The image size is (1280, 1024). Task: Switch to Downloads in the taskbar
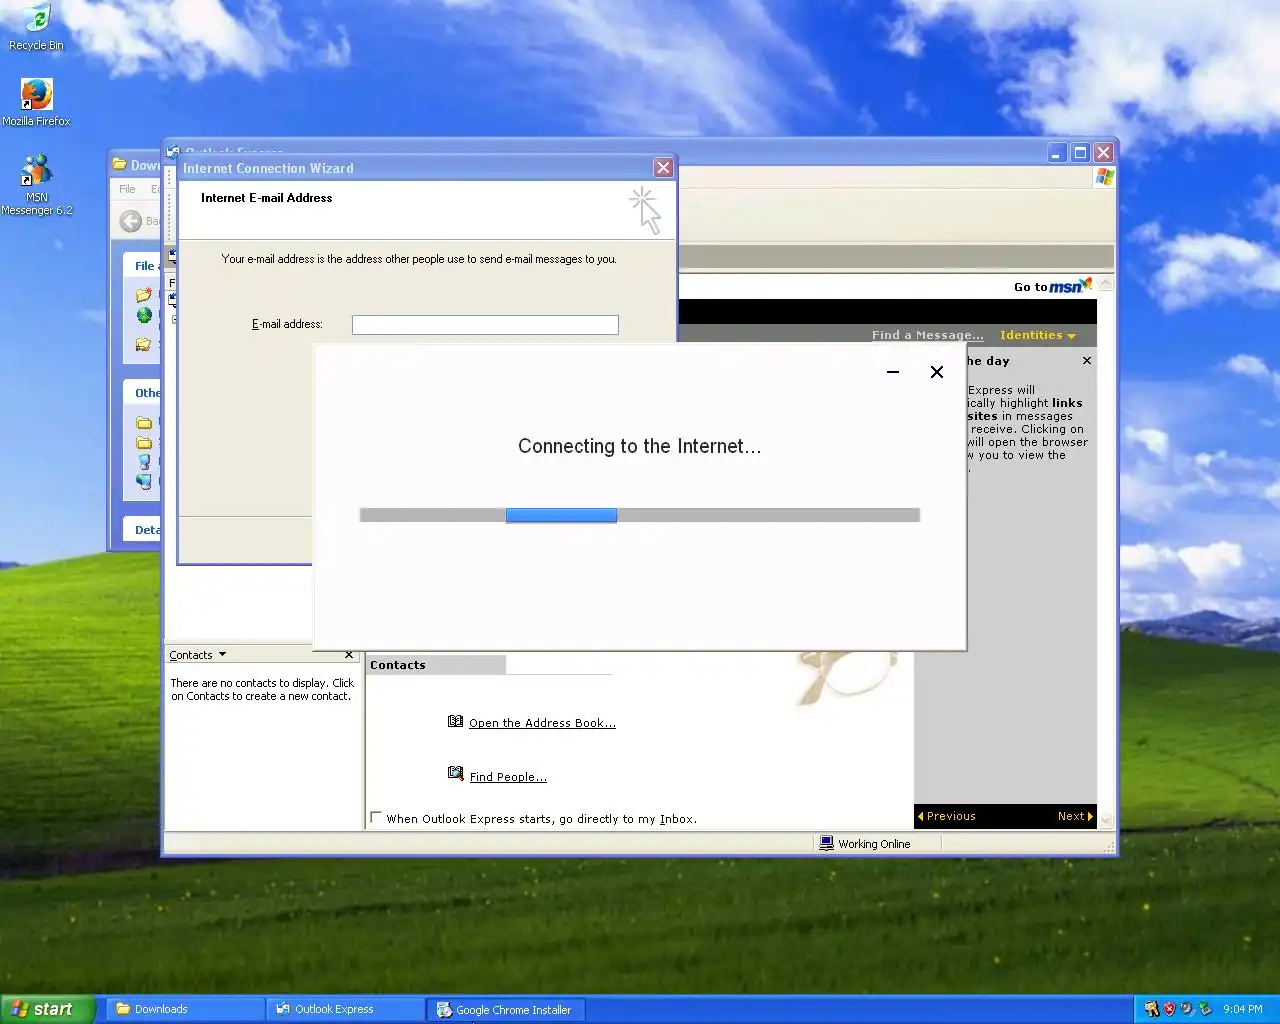pyautogui.click(x=185, y=1009)
